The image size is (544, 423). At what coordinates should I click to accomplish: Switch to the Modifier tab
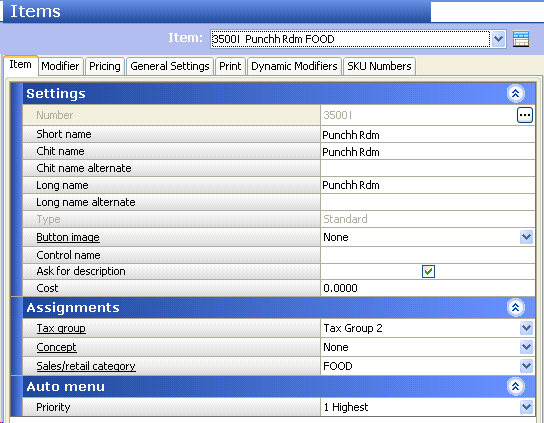[x=60, y=66]
